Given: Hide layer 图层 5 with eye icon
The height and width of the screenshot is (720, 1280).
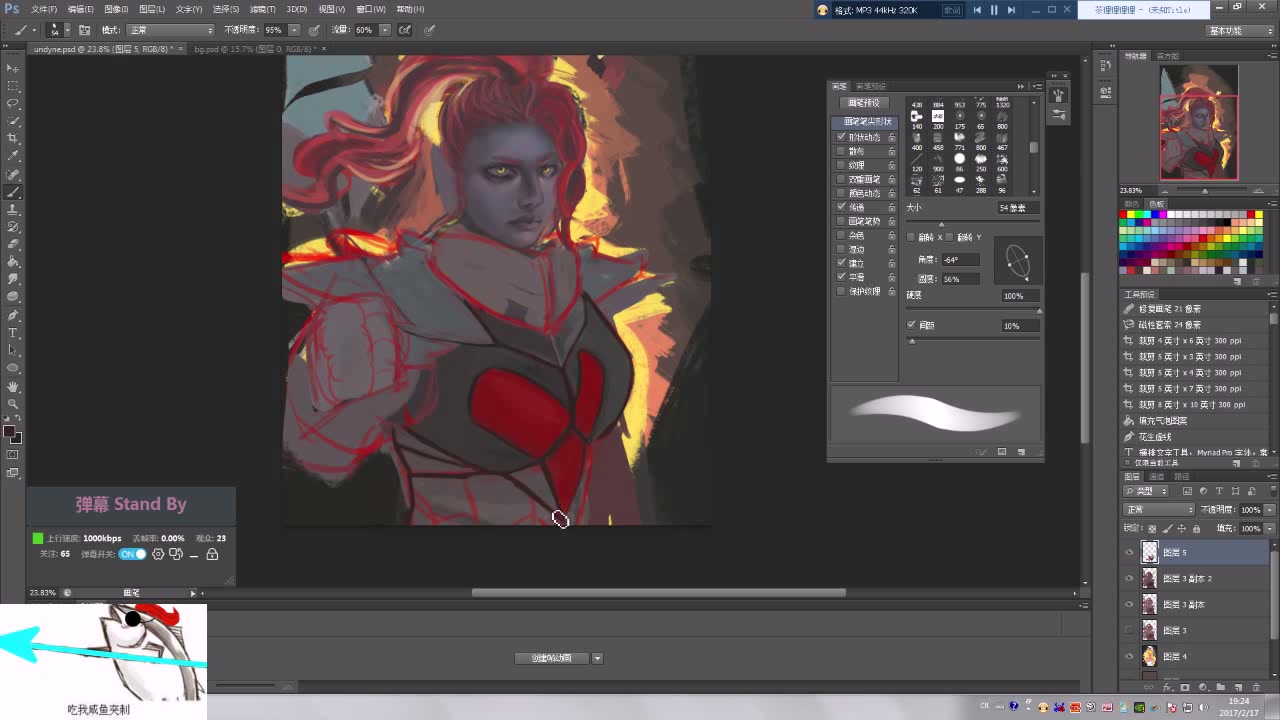Looking at the screenshot, I should point(1129,552).
